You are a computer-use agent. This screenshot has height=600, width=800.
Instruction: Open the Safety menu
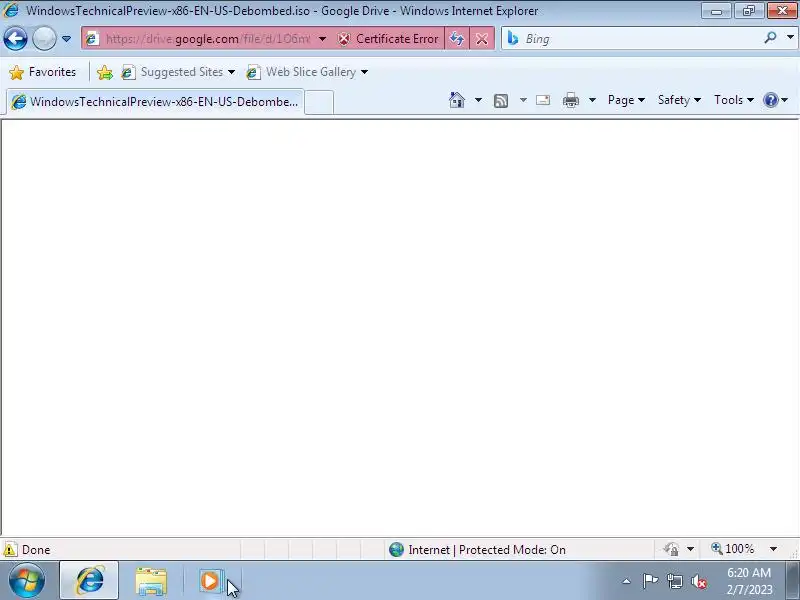(679, 100)
